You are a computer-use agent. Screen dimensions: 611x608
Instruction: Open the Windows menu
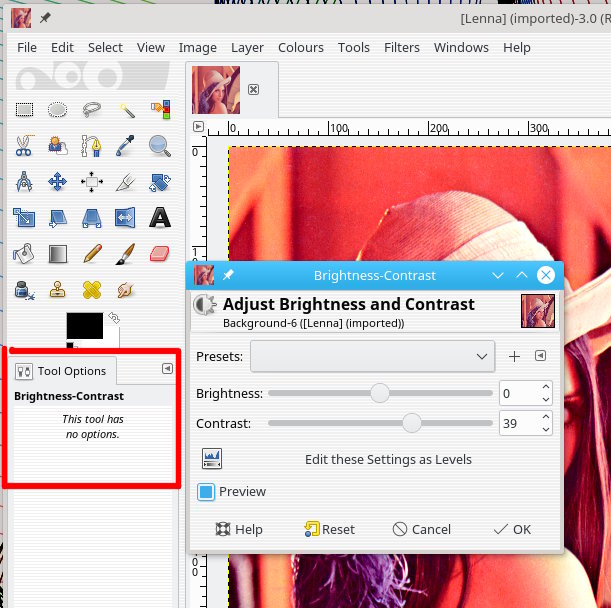(461, 48)
